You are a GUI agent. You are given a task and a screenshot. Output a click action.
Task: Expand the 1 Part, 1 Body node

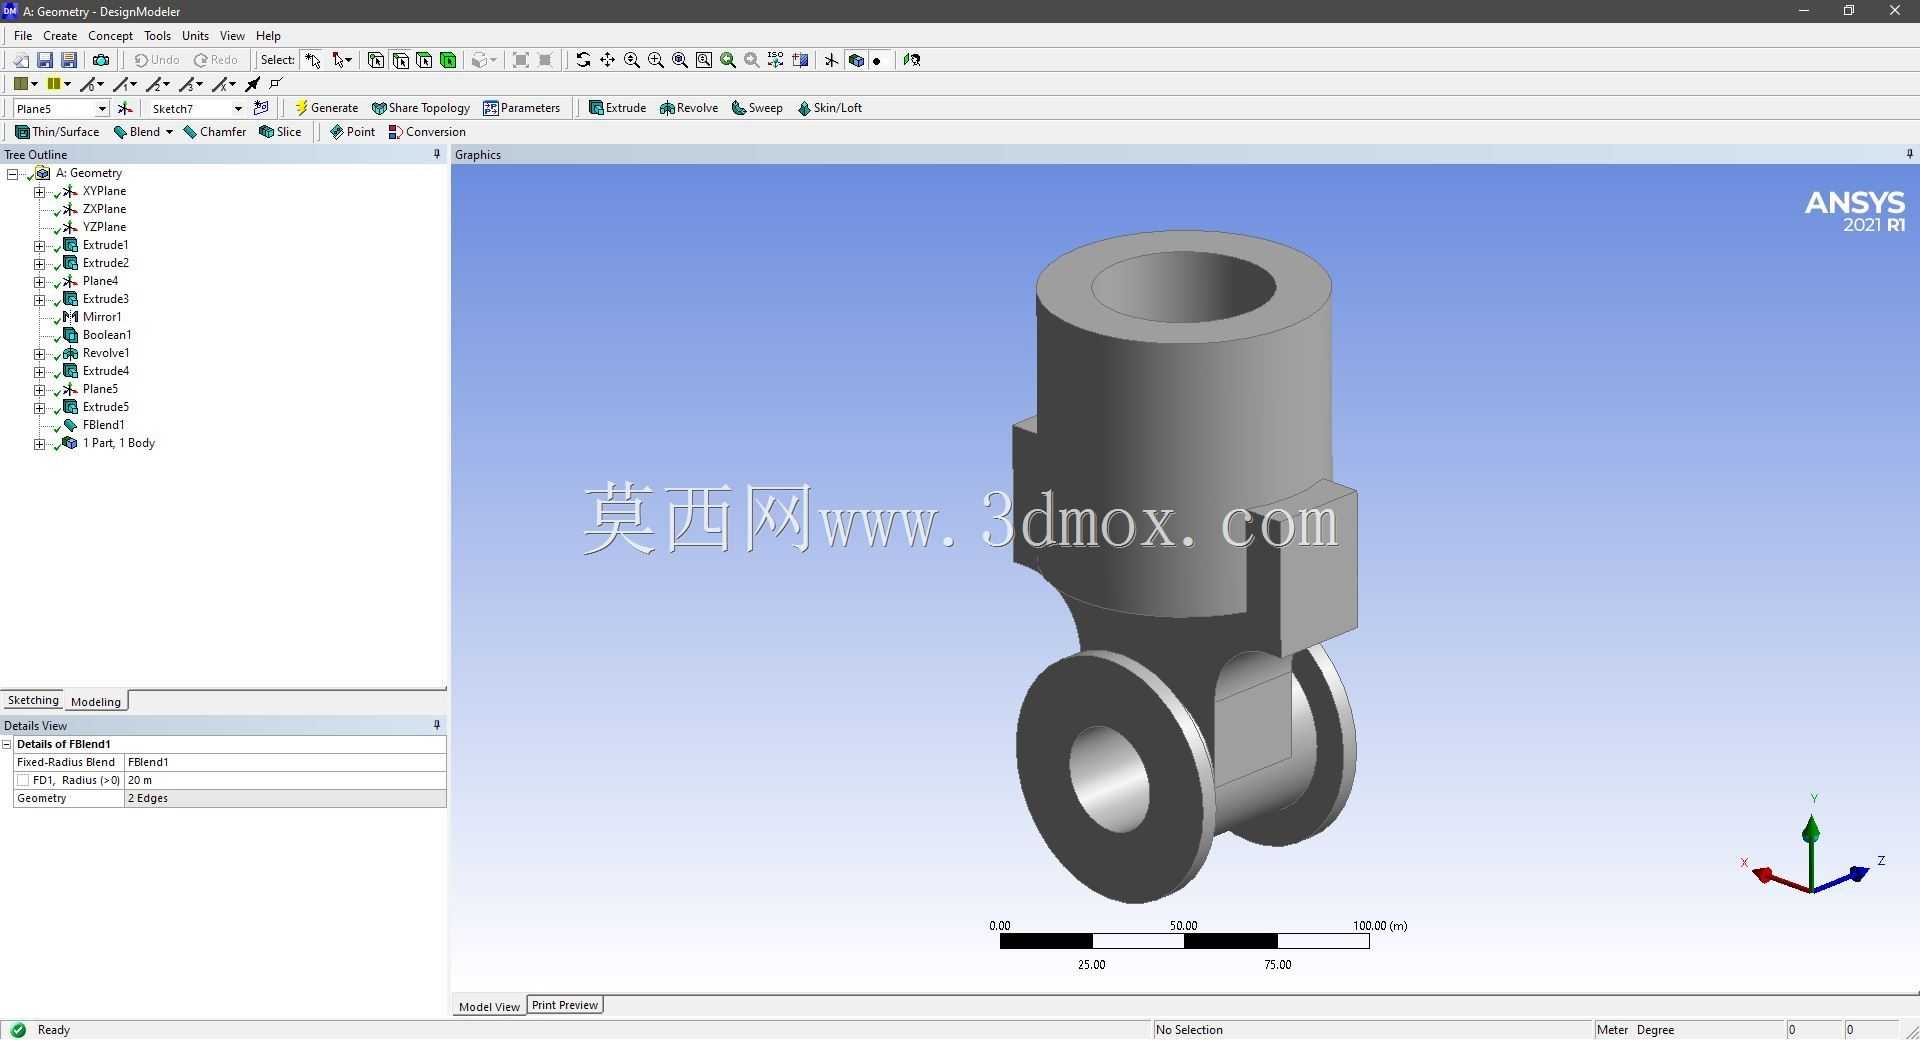39,443
